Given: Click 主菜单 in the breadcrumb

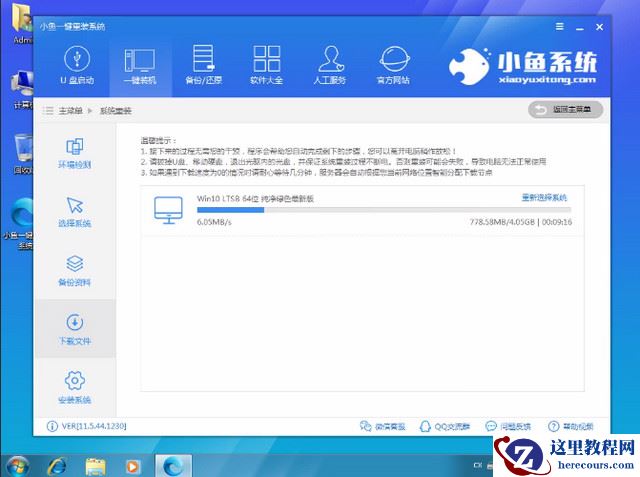Looking at the screenshot, I should point(70,111).
